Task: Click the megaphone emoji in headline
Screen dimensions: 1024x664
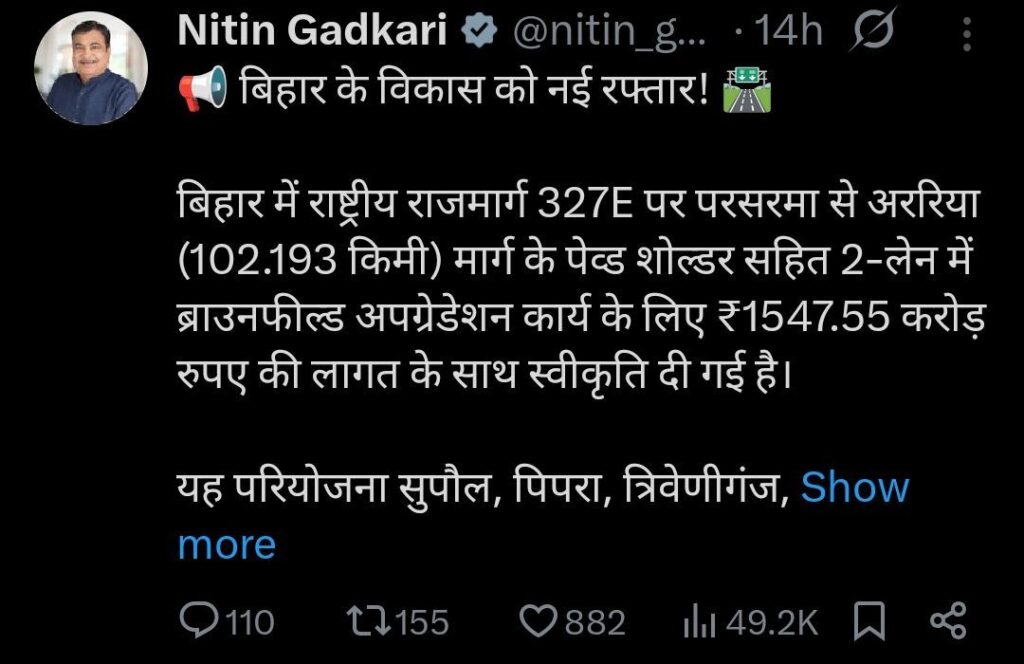Action: pyautogui.click(x=203, y=91)
